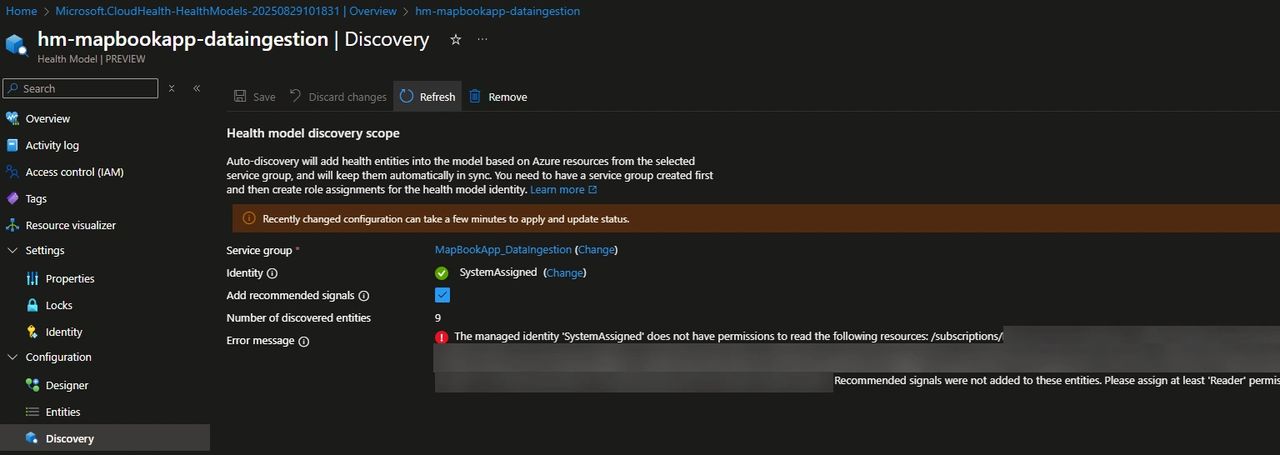Collapse the Settings section chevron
The image size is (1280, 455).
pyautogui.click(x=13, y=250)
